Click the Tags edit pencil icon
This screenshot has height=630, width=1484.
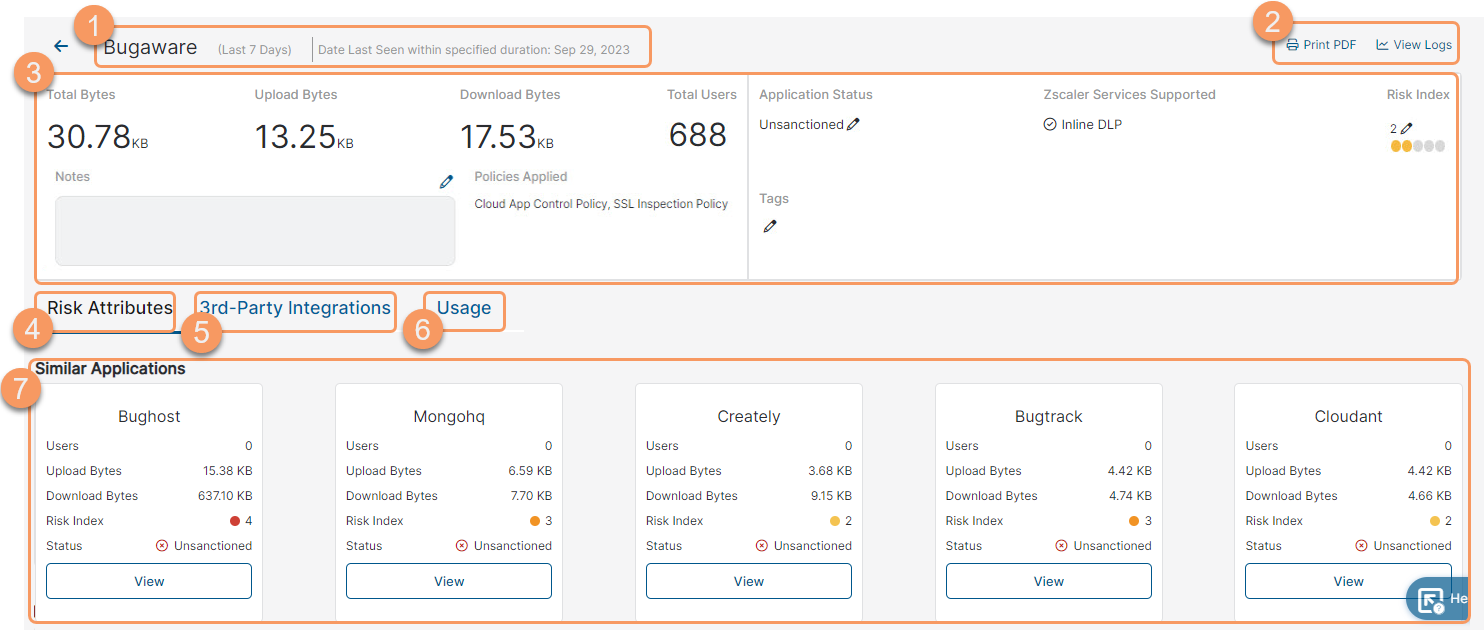pos(769,227)
